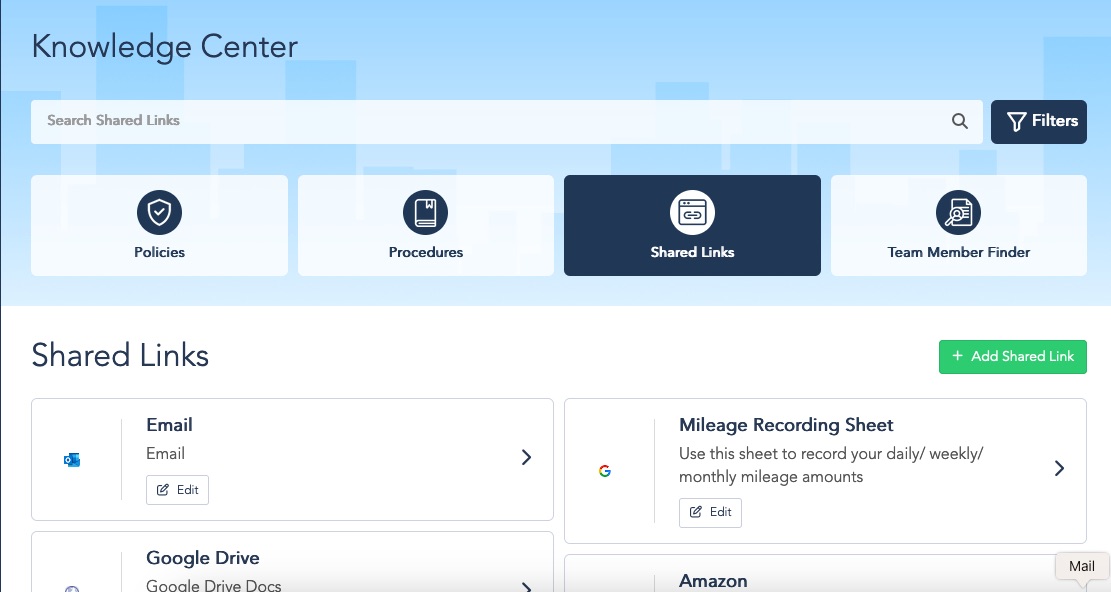1111x592 pixels.
Task: Click the funnel icon in Filters button
Action: click(1016, 122)
